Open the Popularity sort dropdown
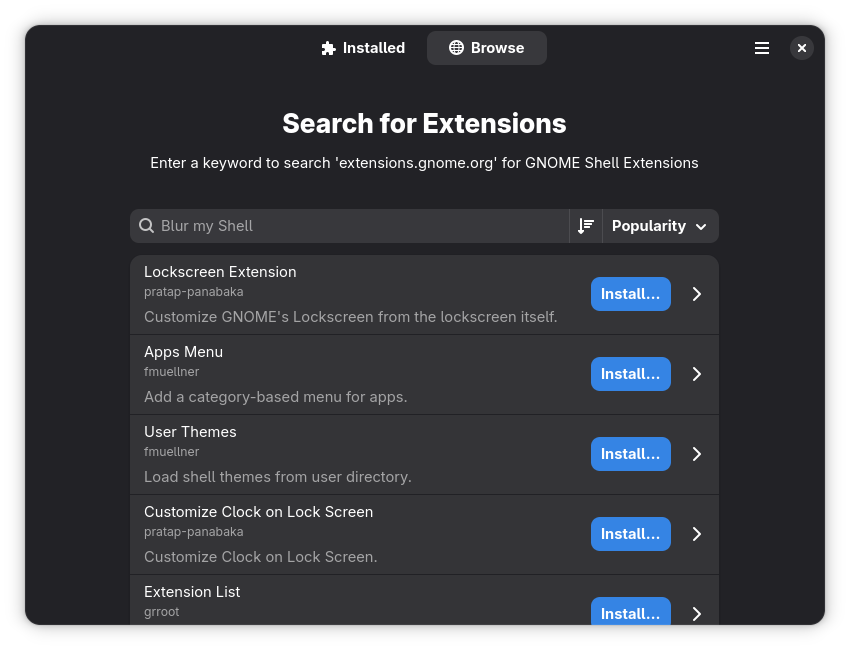This screenshot has width=850, height=650. [660, 226]
